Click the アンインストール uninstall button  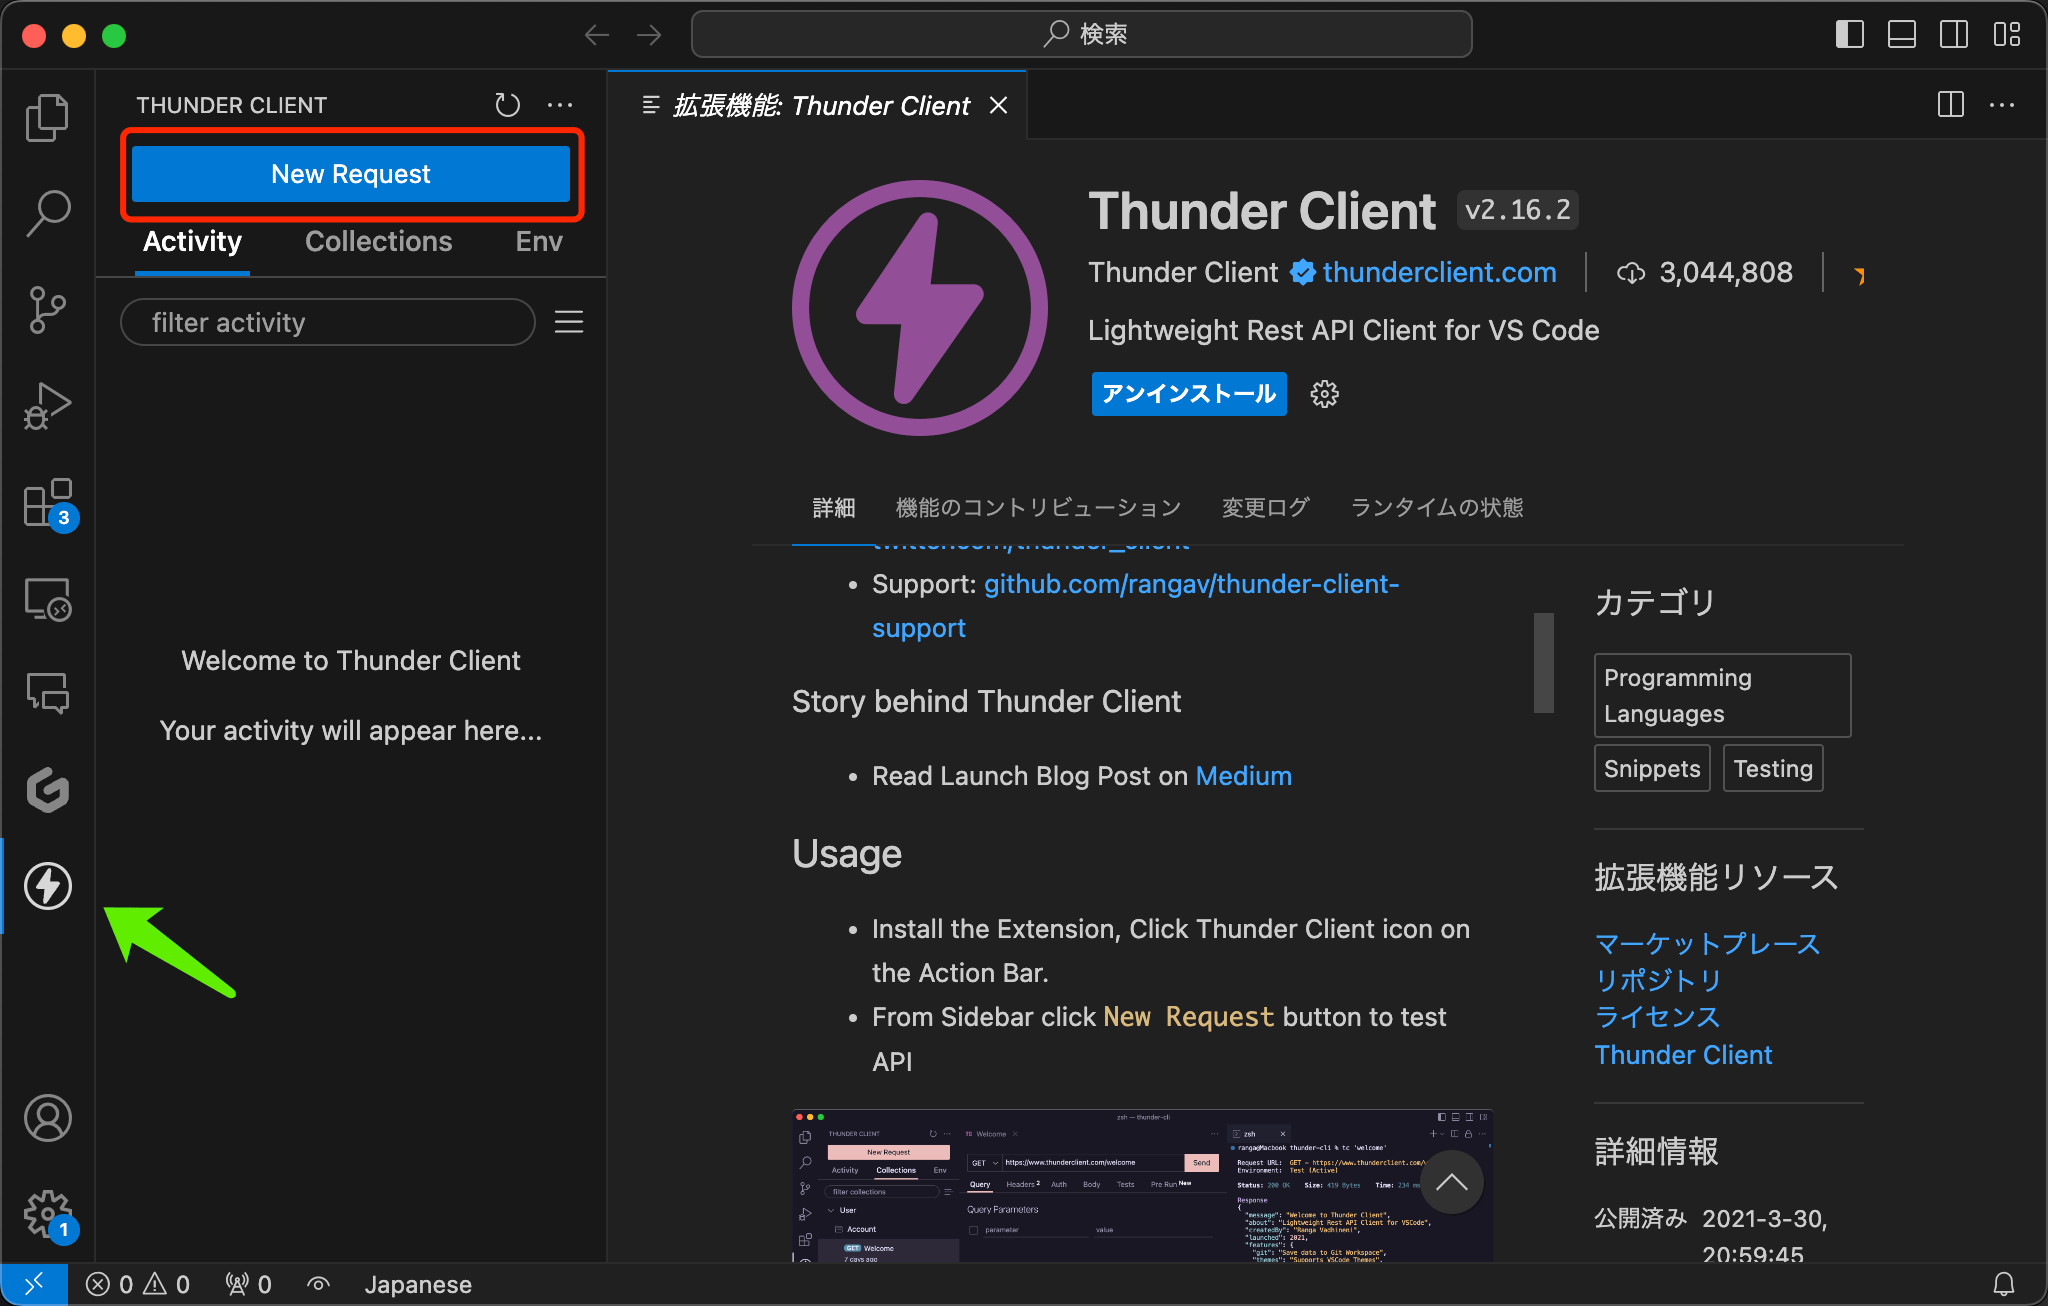[1188, 394]
